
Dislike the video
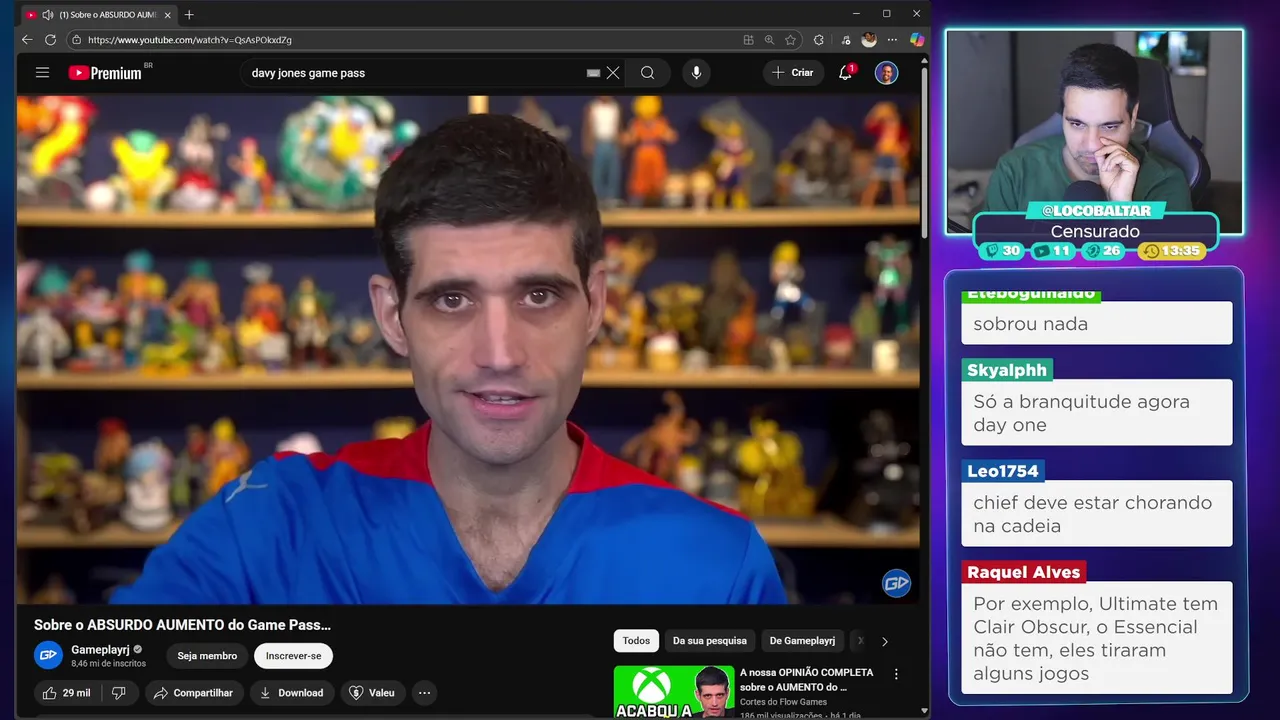click(x=118, y=693)
